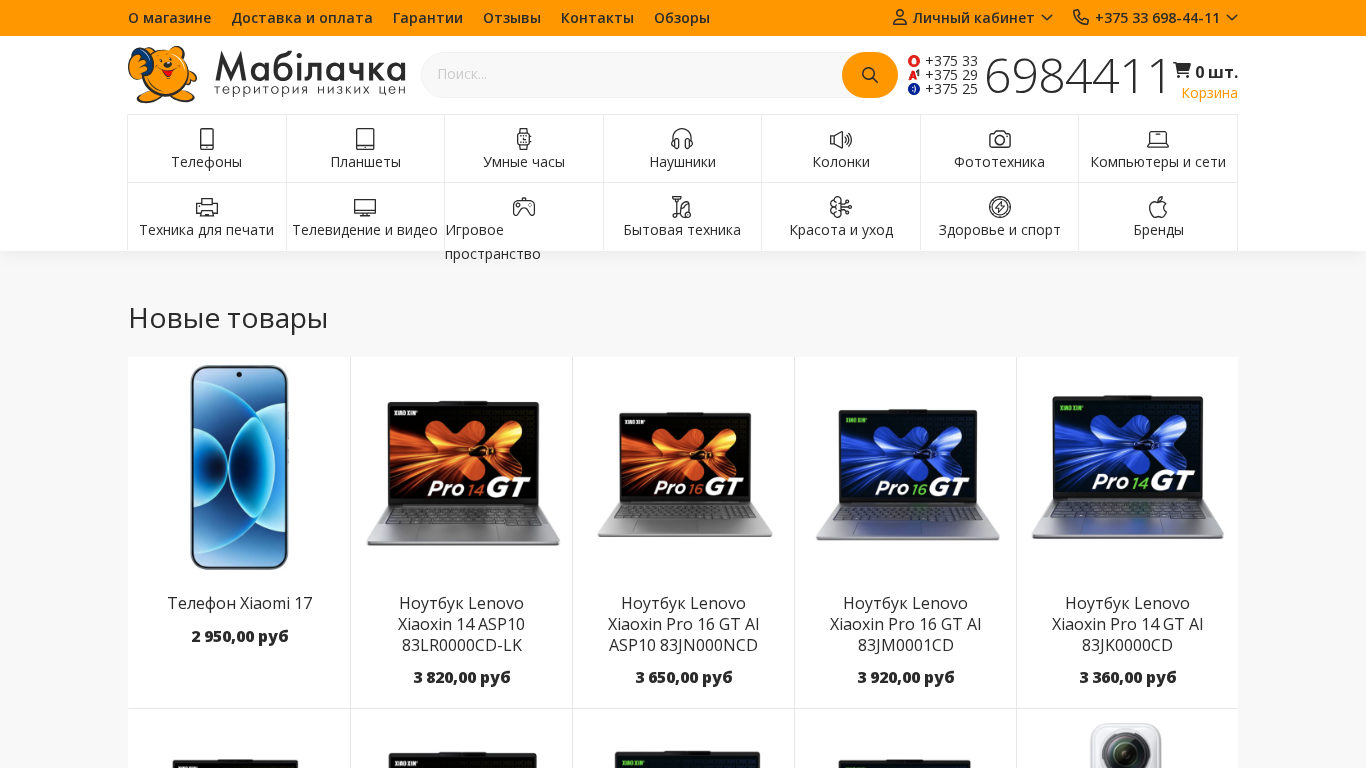
Task: Open the Отзывы menu item
Action: click(x=512, y=17)
